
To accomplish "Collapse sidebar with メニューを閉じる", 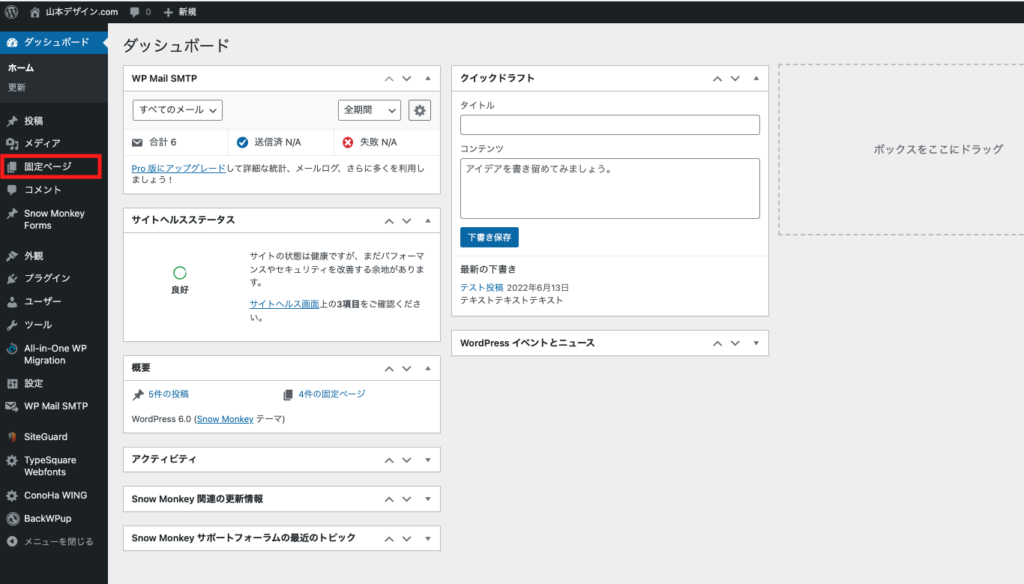I will [x=51, y=542].
